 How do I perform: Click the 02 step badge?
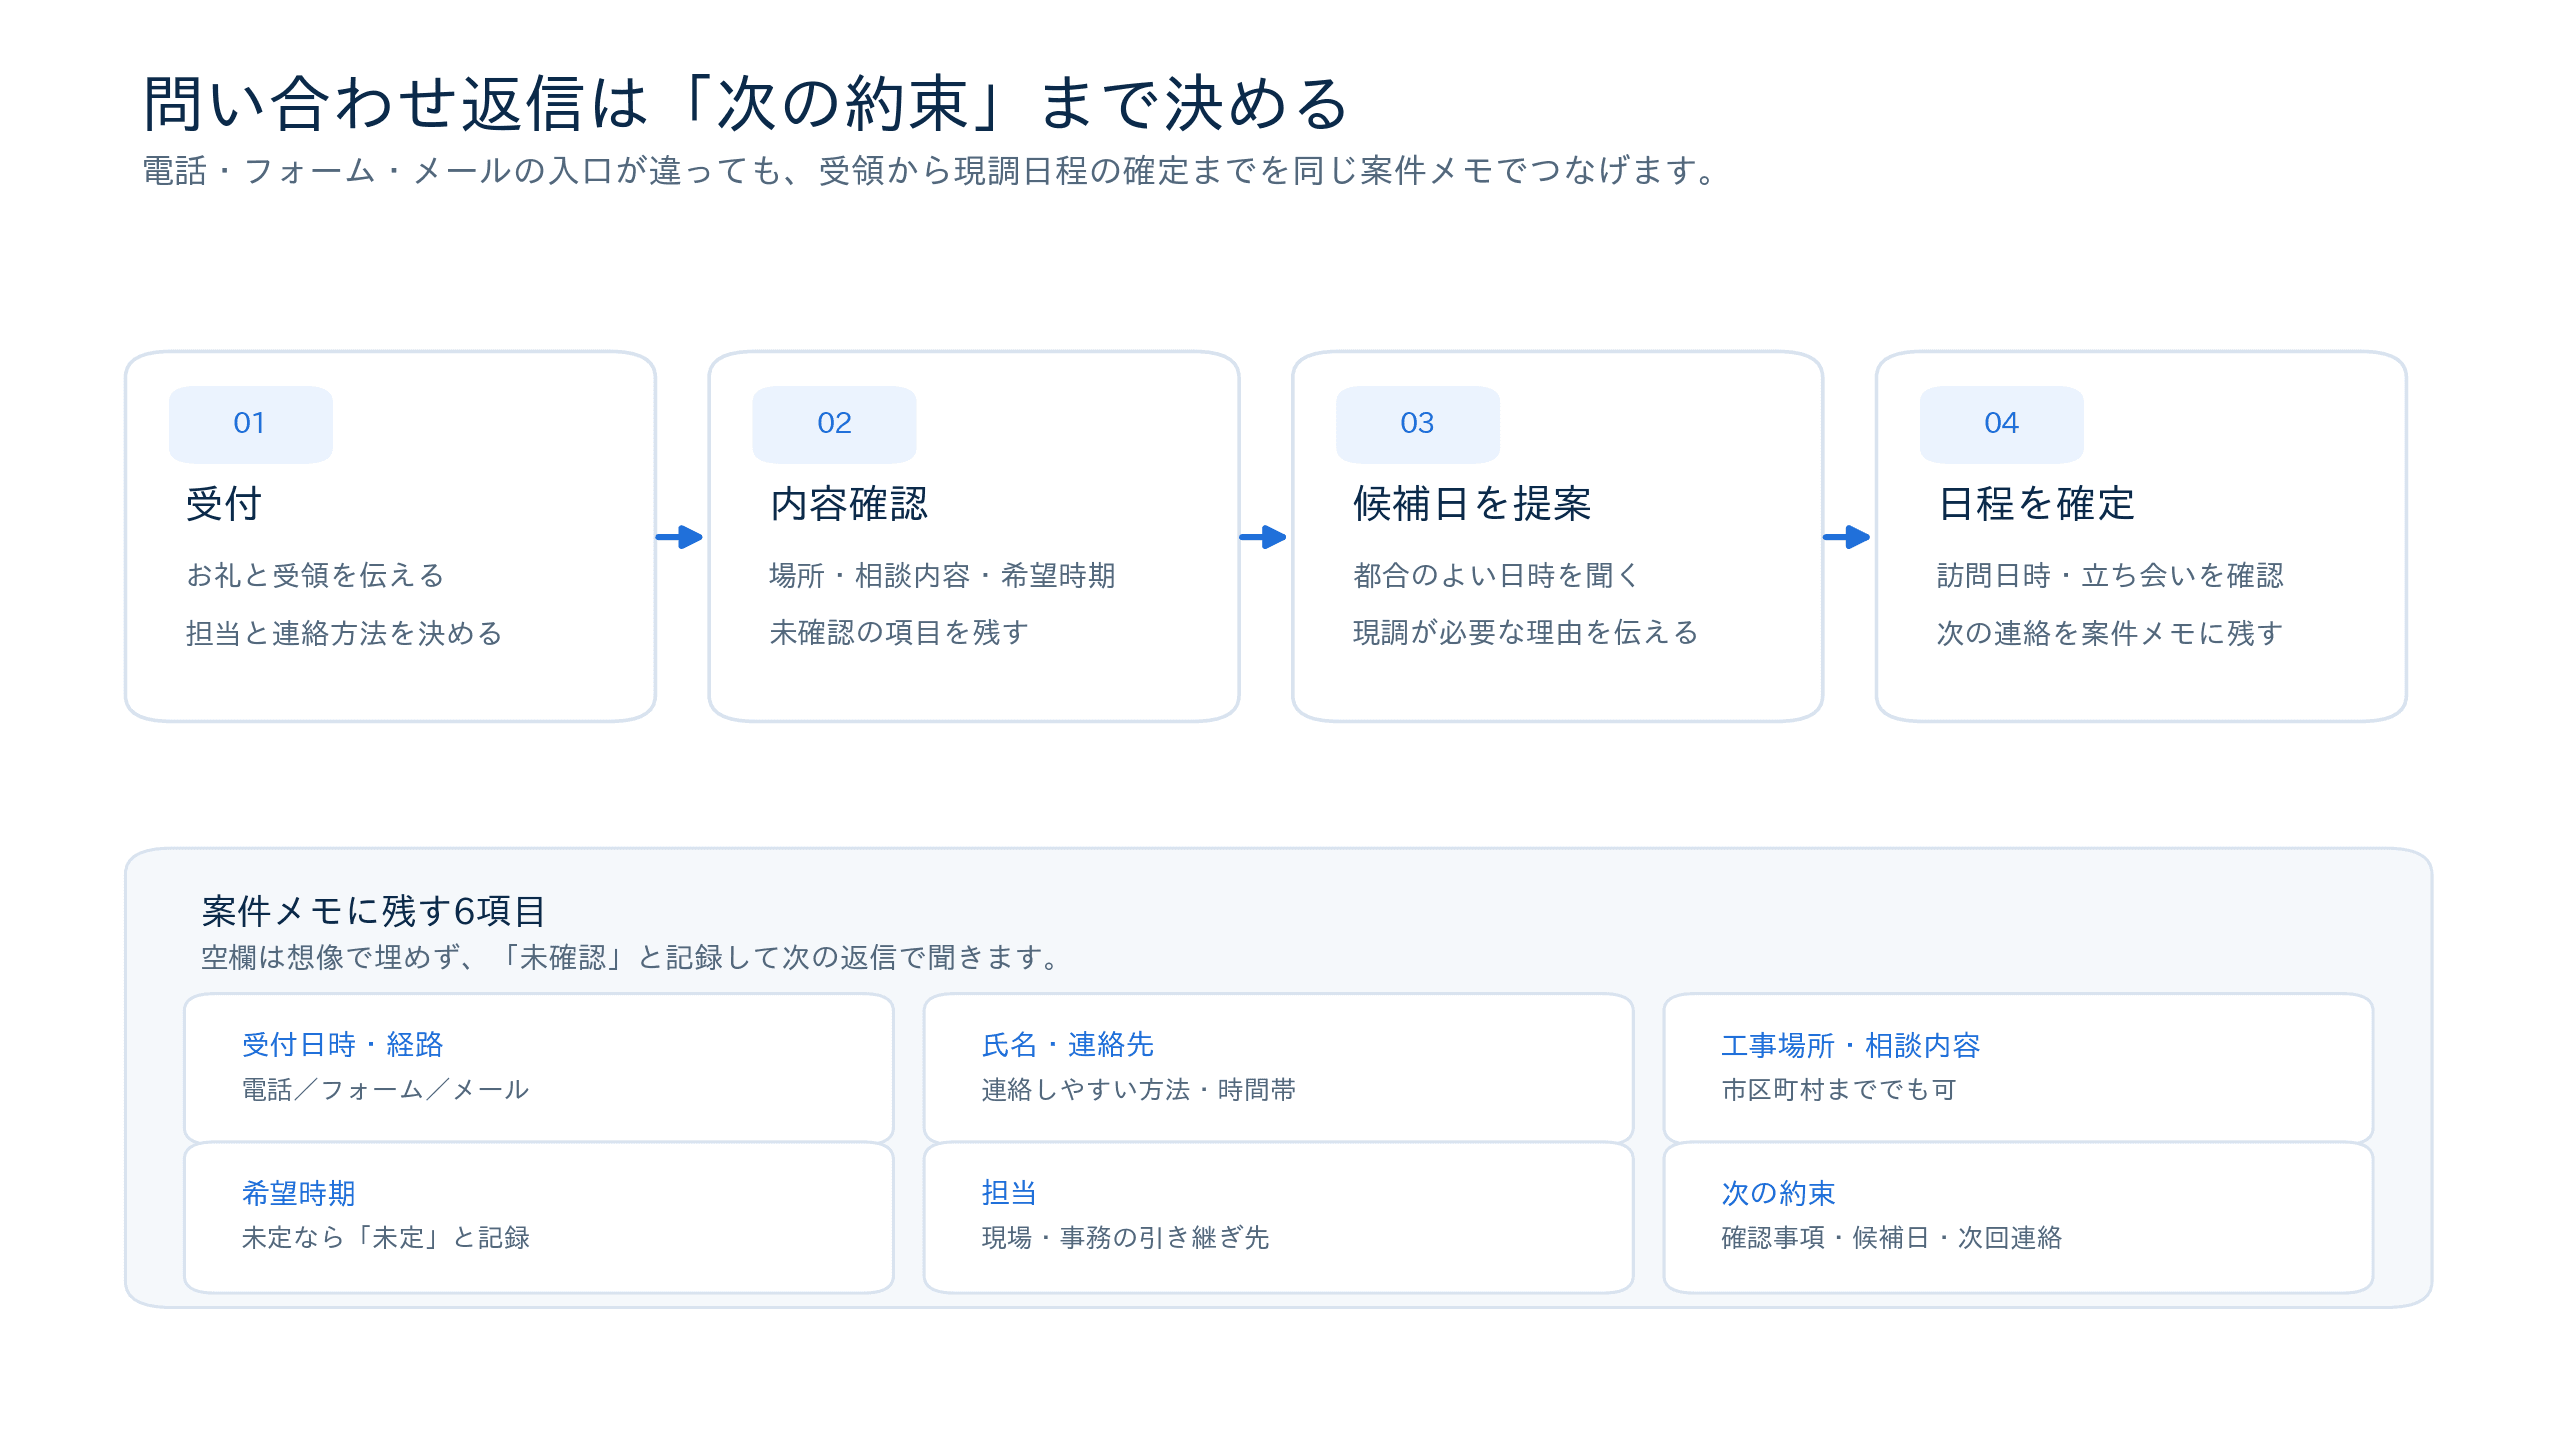pos(834,424)
